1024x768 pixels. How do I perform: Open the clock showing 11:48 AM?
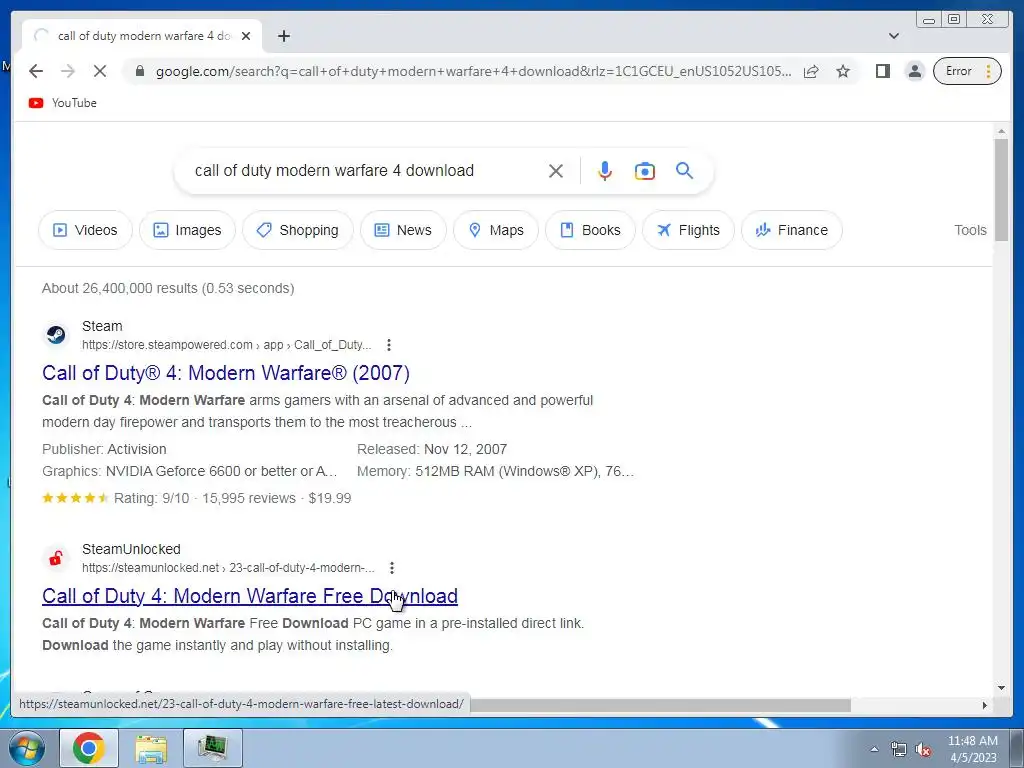[x=972, y=749]
